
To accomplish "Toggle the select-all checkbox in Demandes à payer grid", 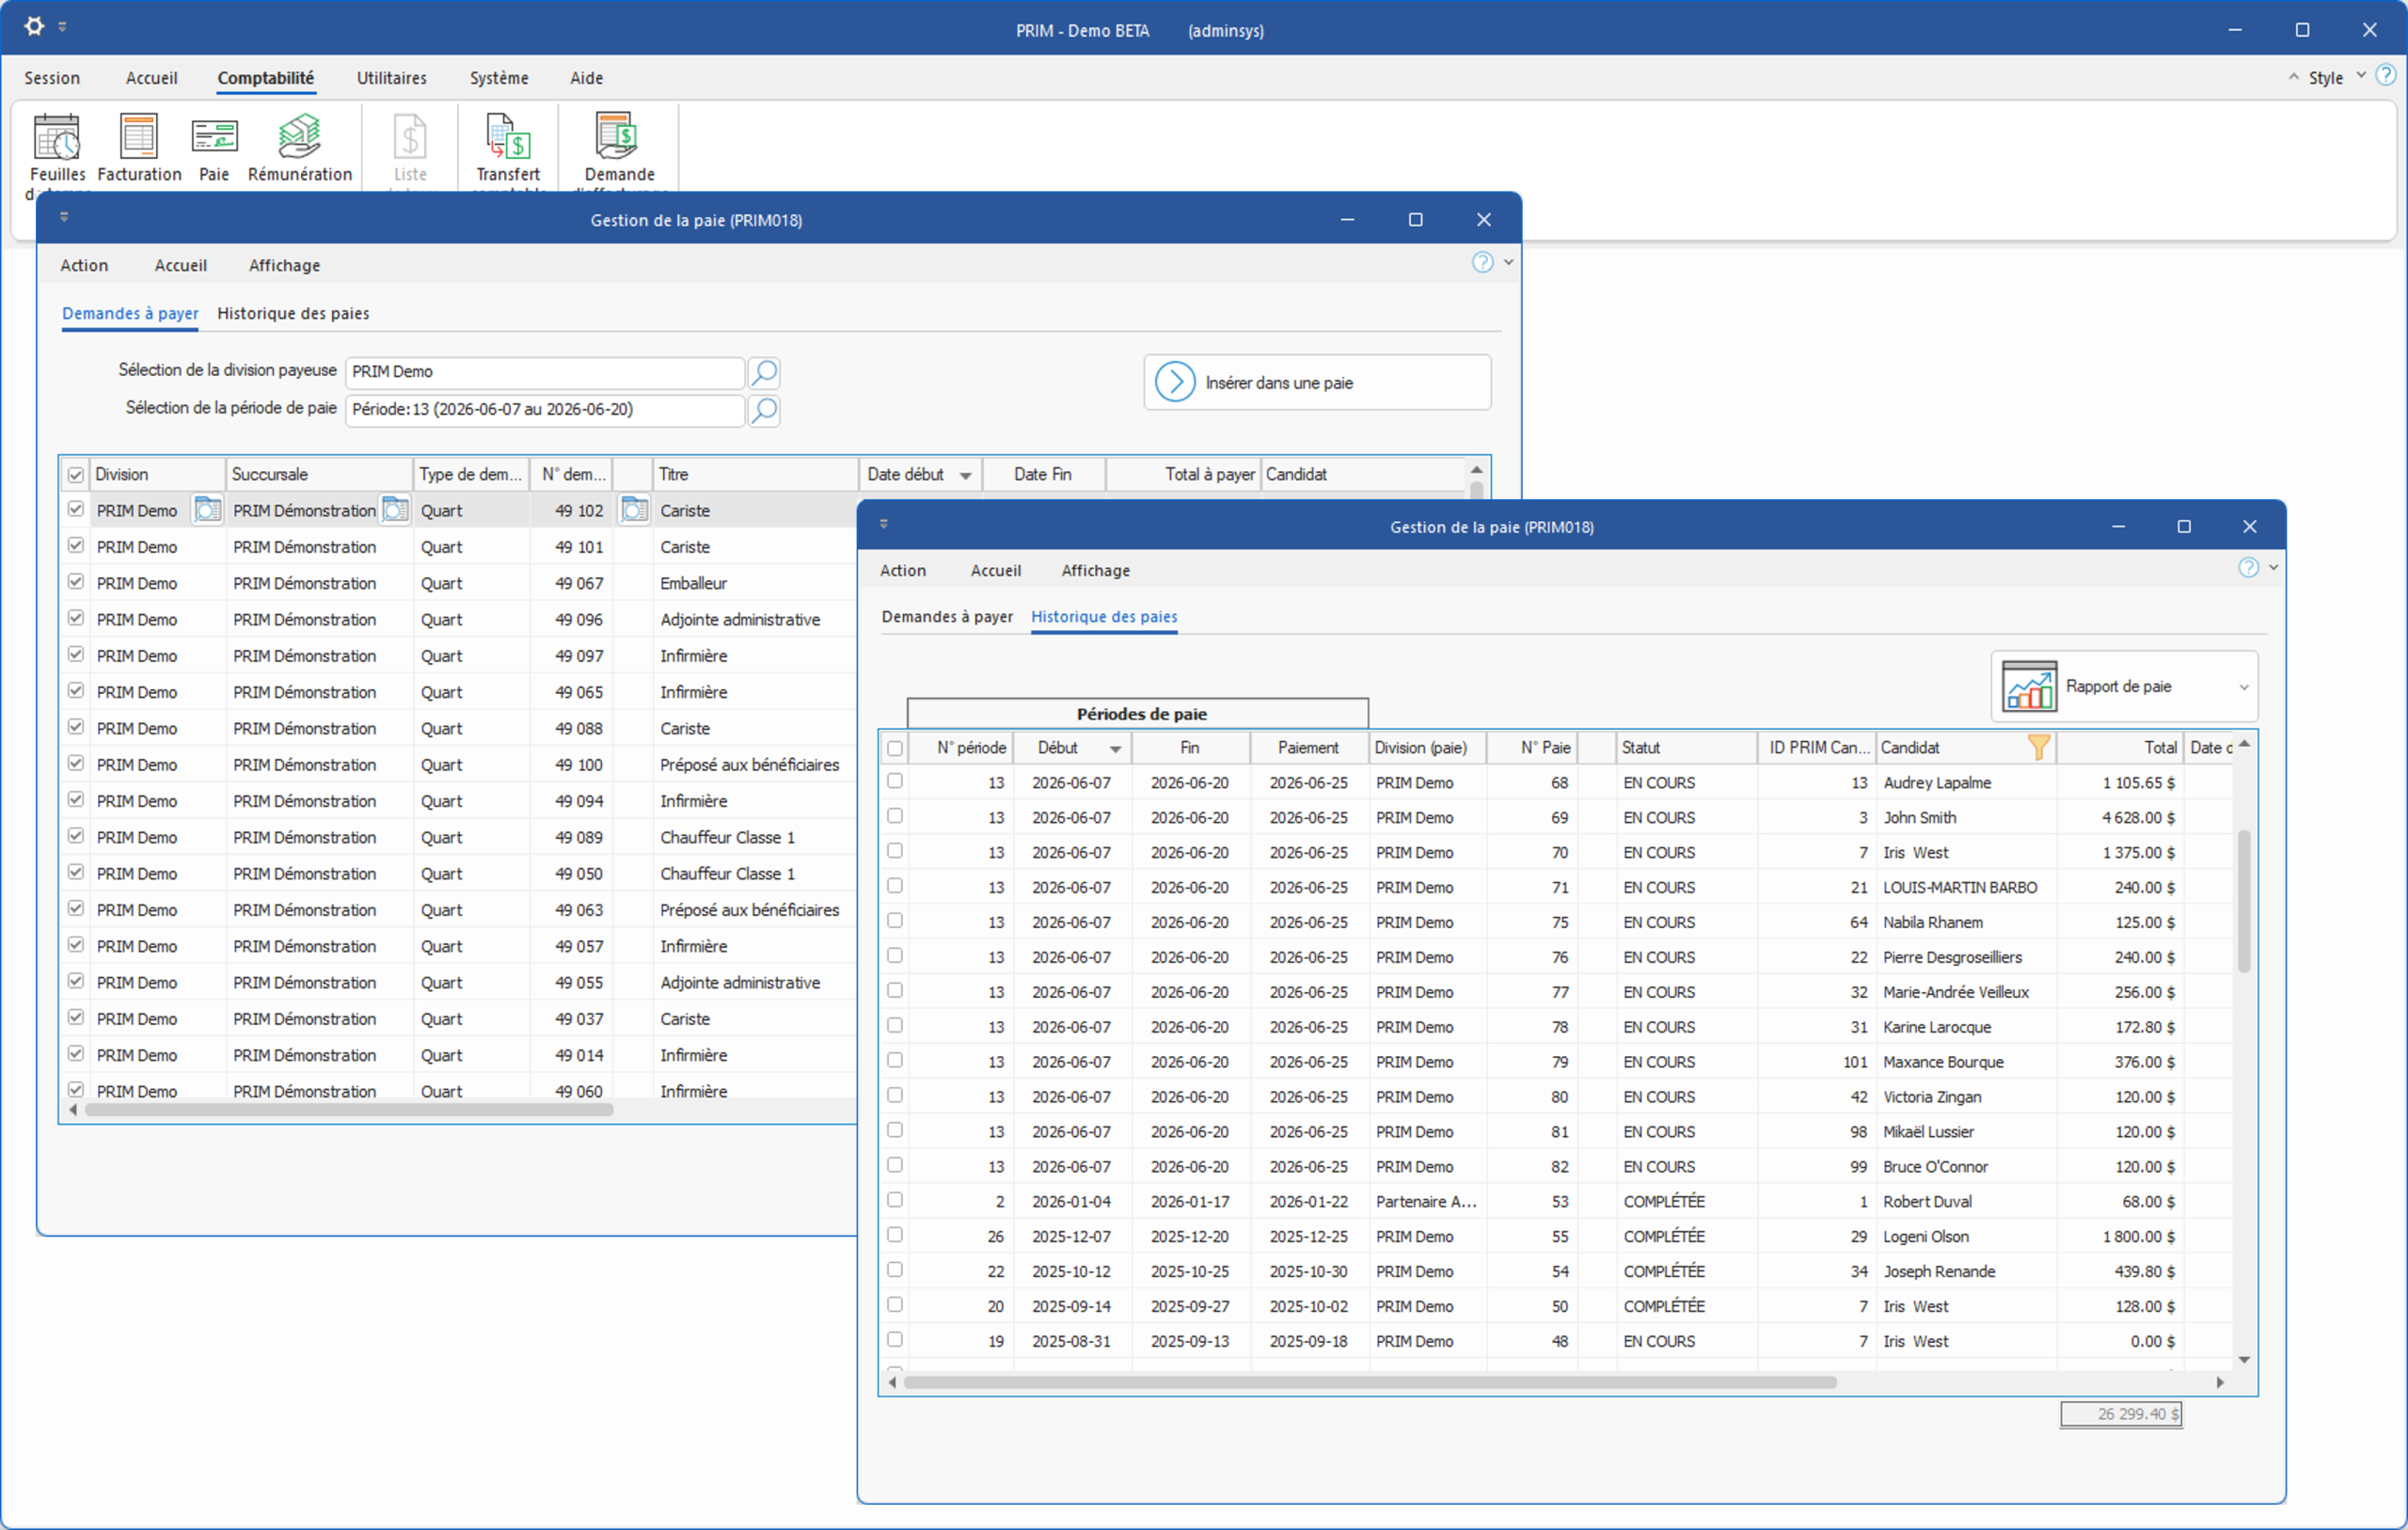I will point(76,475).
